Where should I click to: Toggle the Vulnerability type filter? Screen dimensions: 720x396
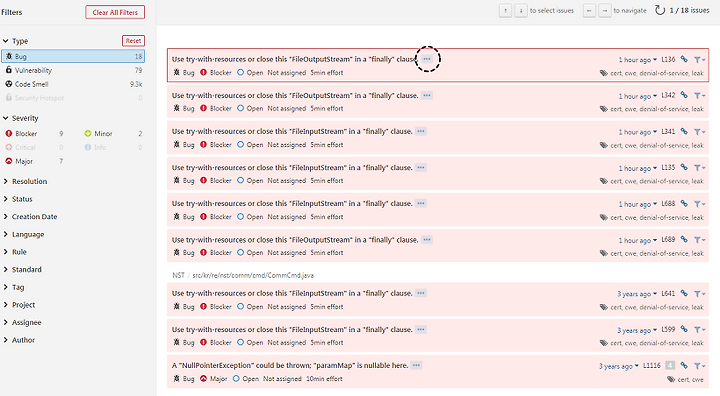(x=73, y=70)
